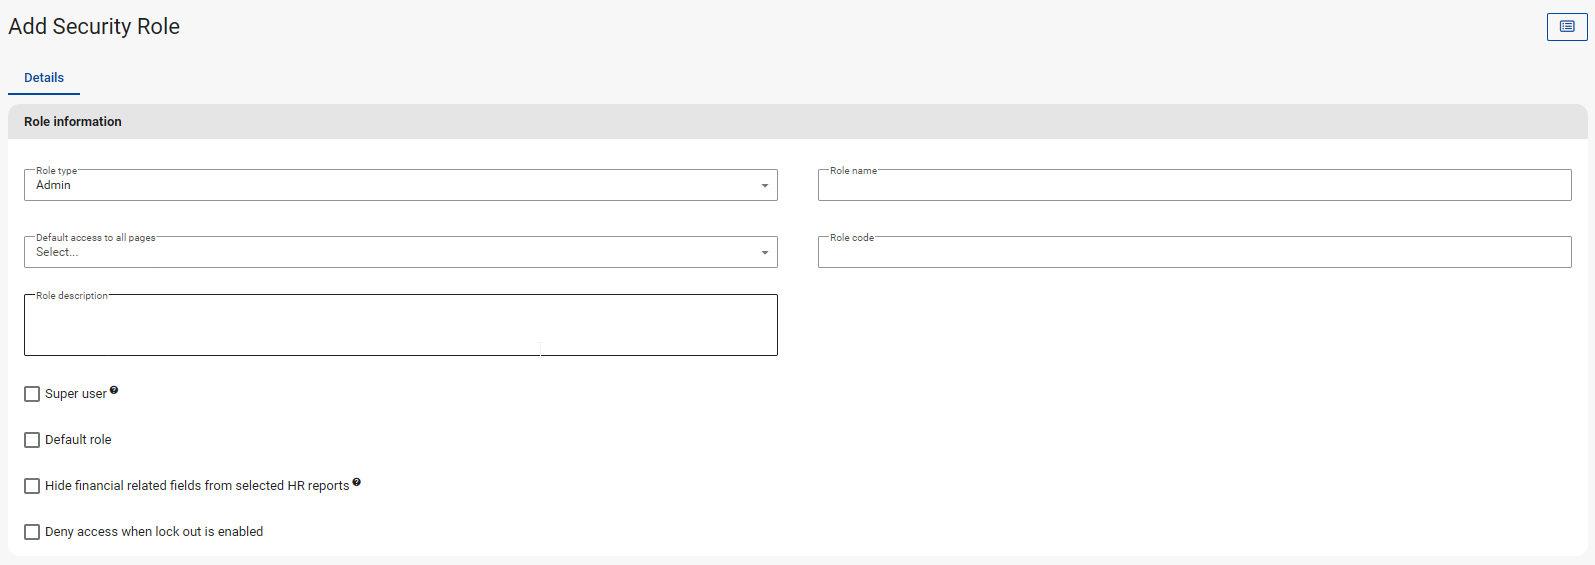This screenshot has height=565, width=1595.
Task: Click the Add Security Role page title
Action: click(94, 27)
